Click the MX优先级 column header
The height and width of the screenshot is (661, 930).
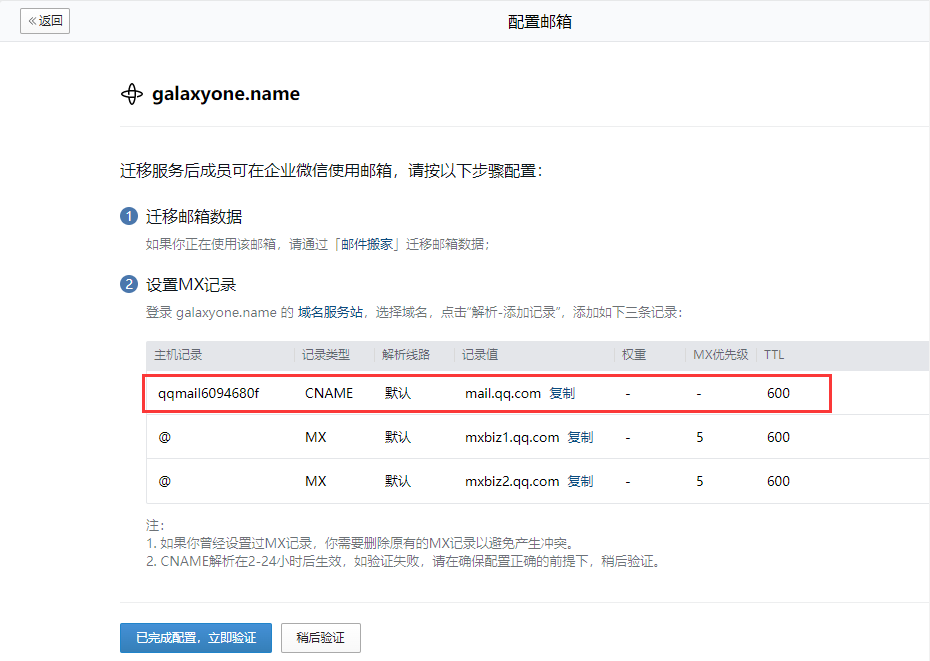point(720,355)
